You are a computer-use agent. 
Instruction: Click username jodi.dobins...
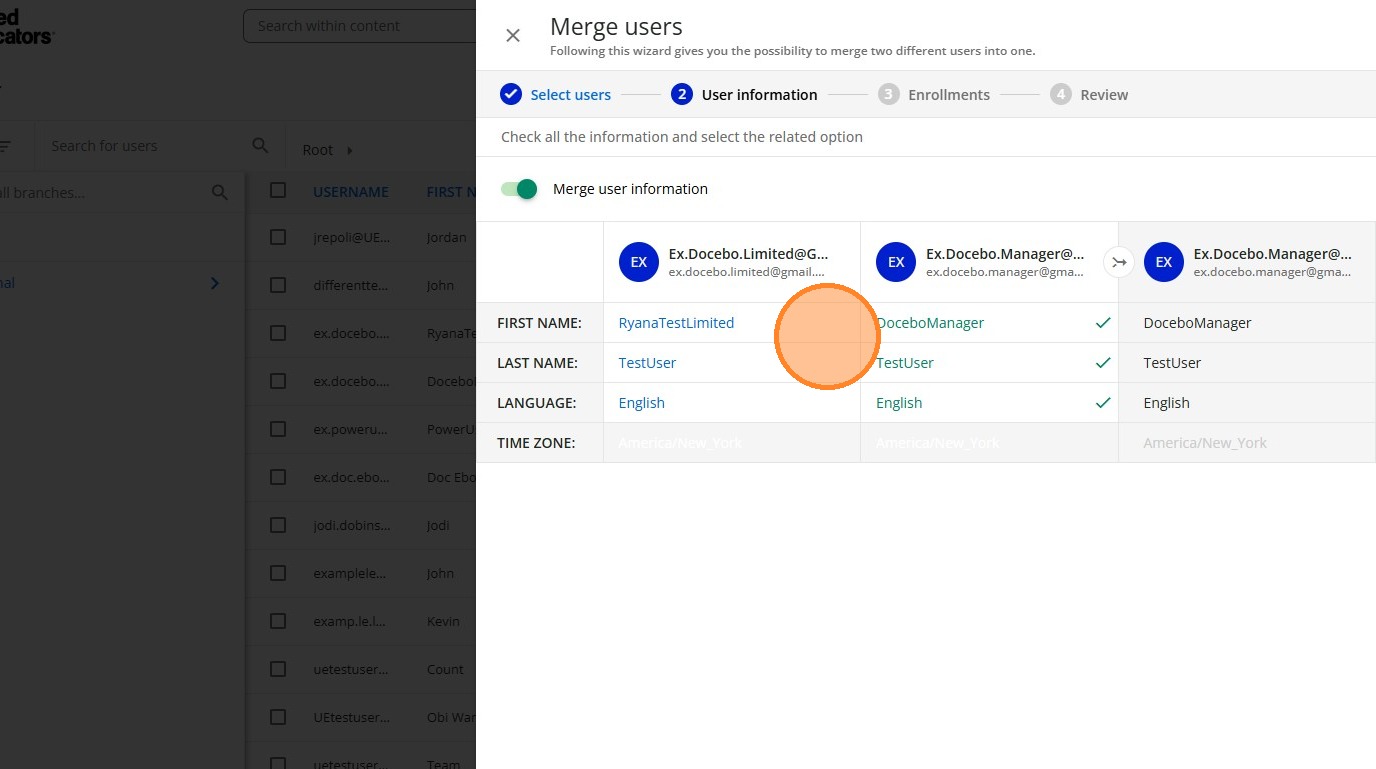tap(352, 525)
